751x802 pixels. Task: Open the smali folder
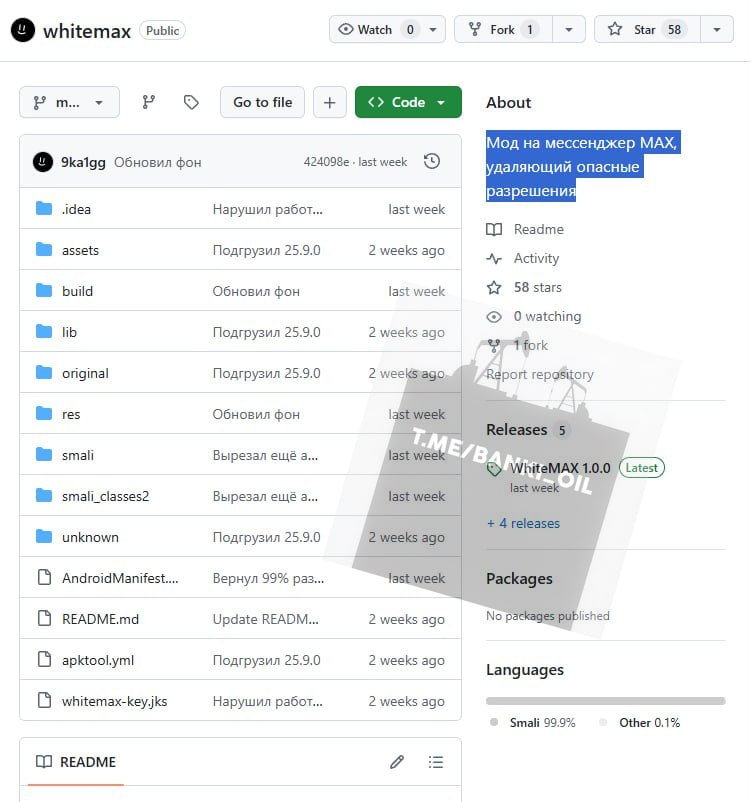[x=78, y=455]
